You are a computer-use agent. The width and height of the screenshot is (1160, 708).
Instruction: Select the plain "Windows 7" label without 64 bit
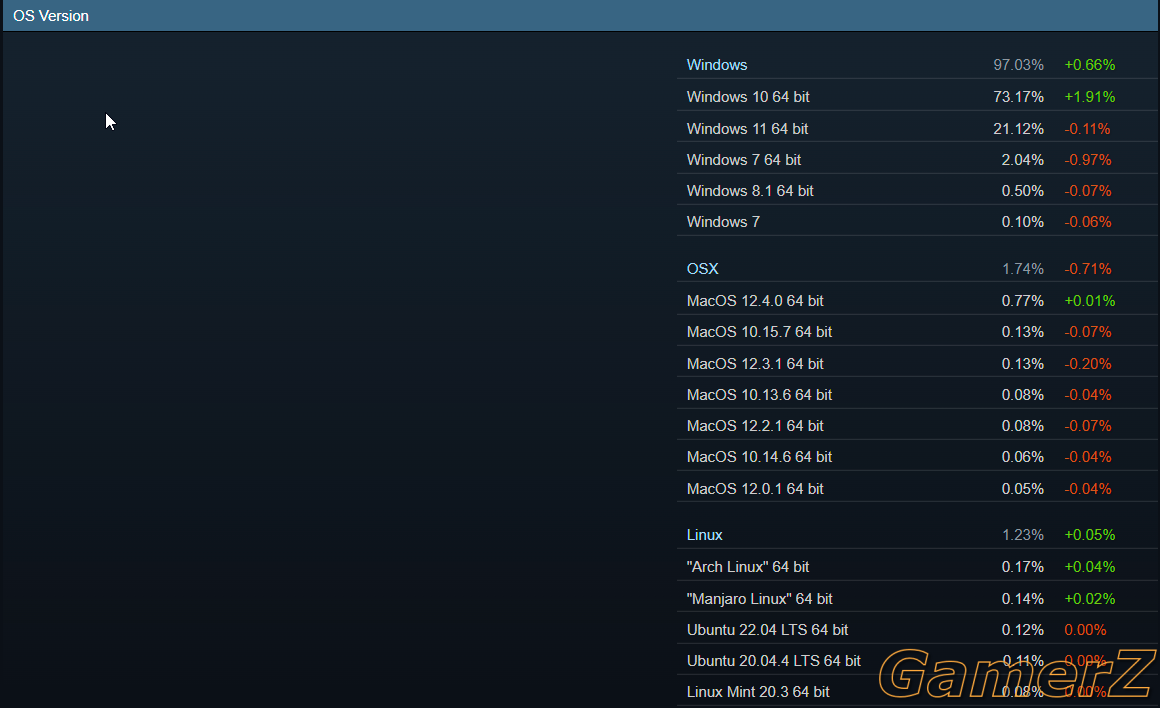723,222
